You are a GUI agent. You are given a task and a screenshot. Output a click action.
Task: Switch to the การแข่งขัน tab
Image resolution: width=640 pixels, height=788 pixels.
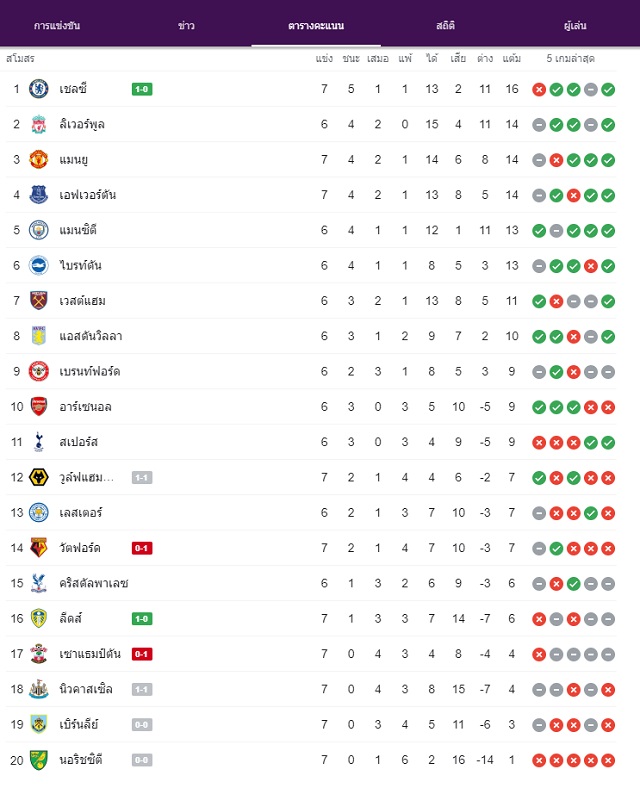click(57, 25)
